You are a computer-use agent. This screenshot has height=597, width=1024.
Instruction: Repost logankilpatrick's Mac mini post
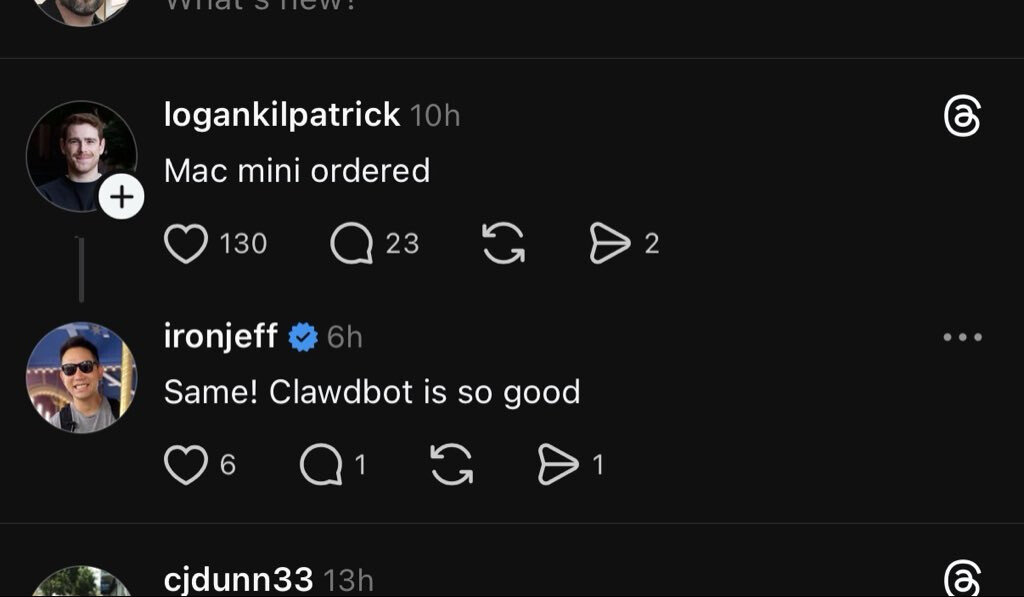point(504,244)
